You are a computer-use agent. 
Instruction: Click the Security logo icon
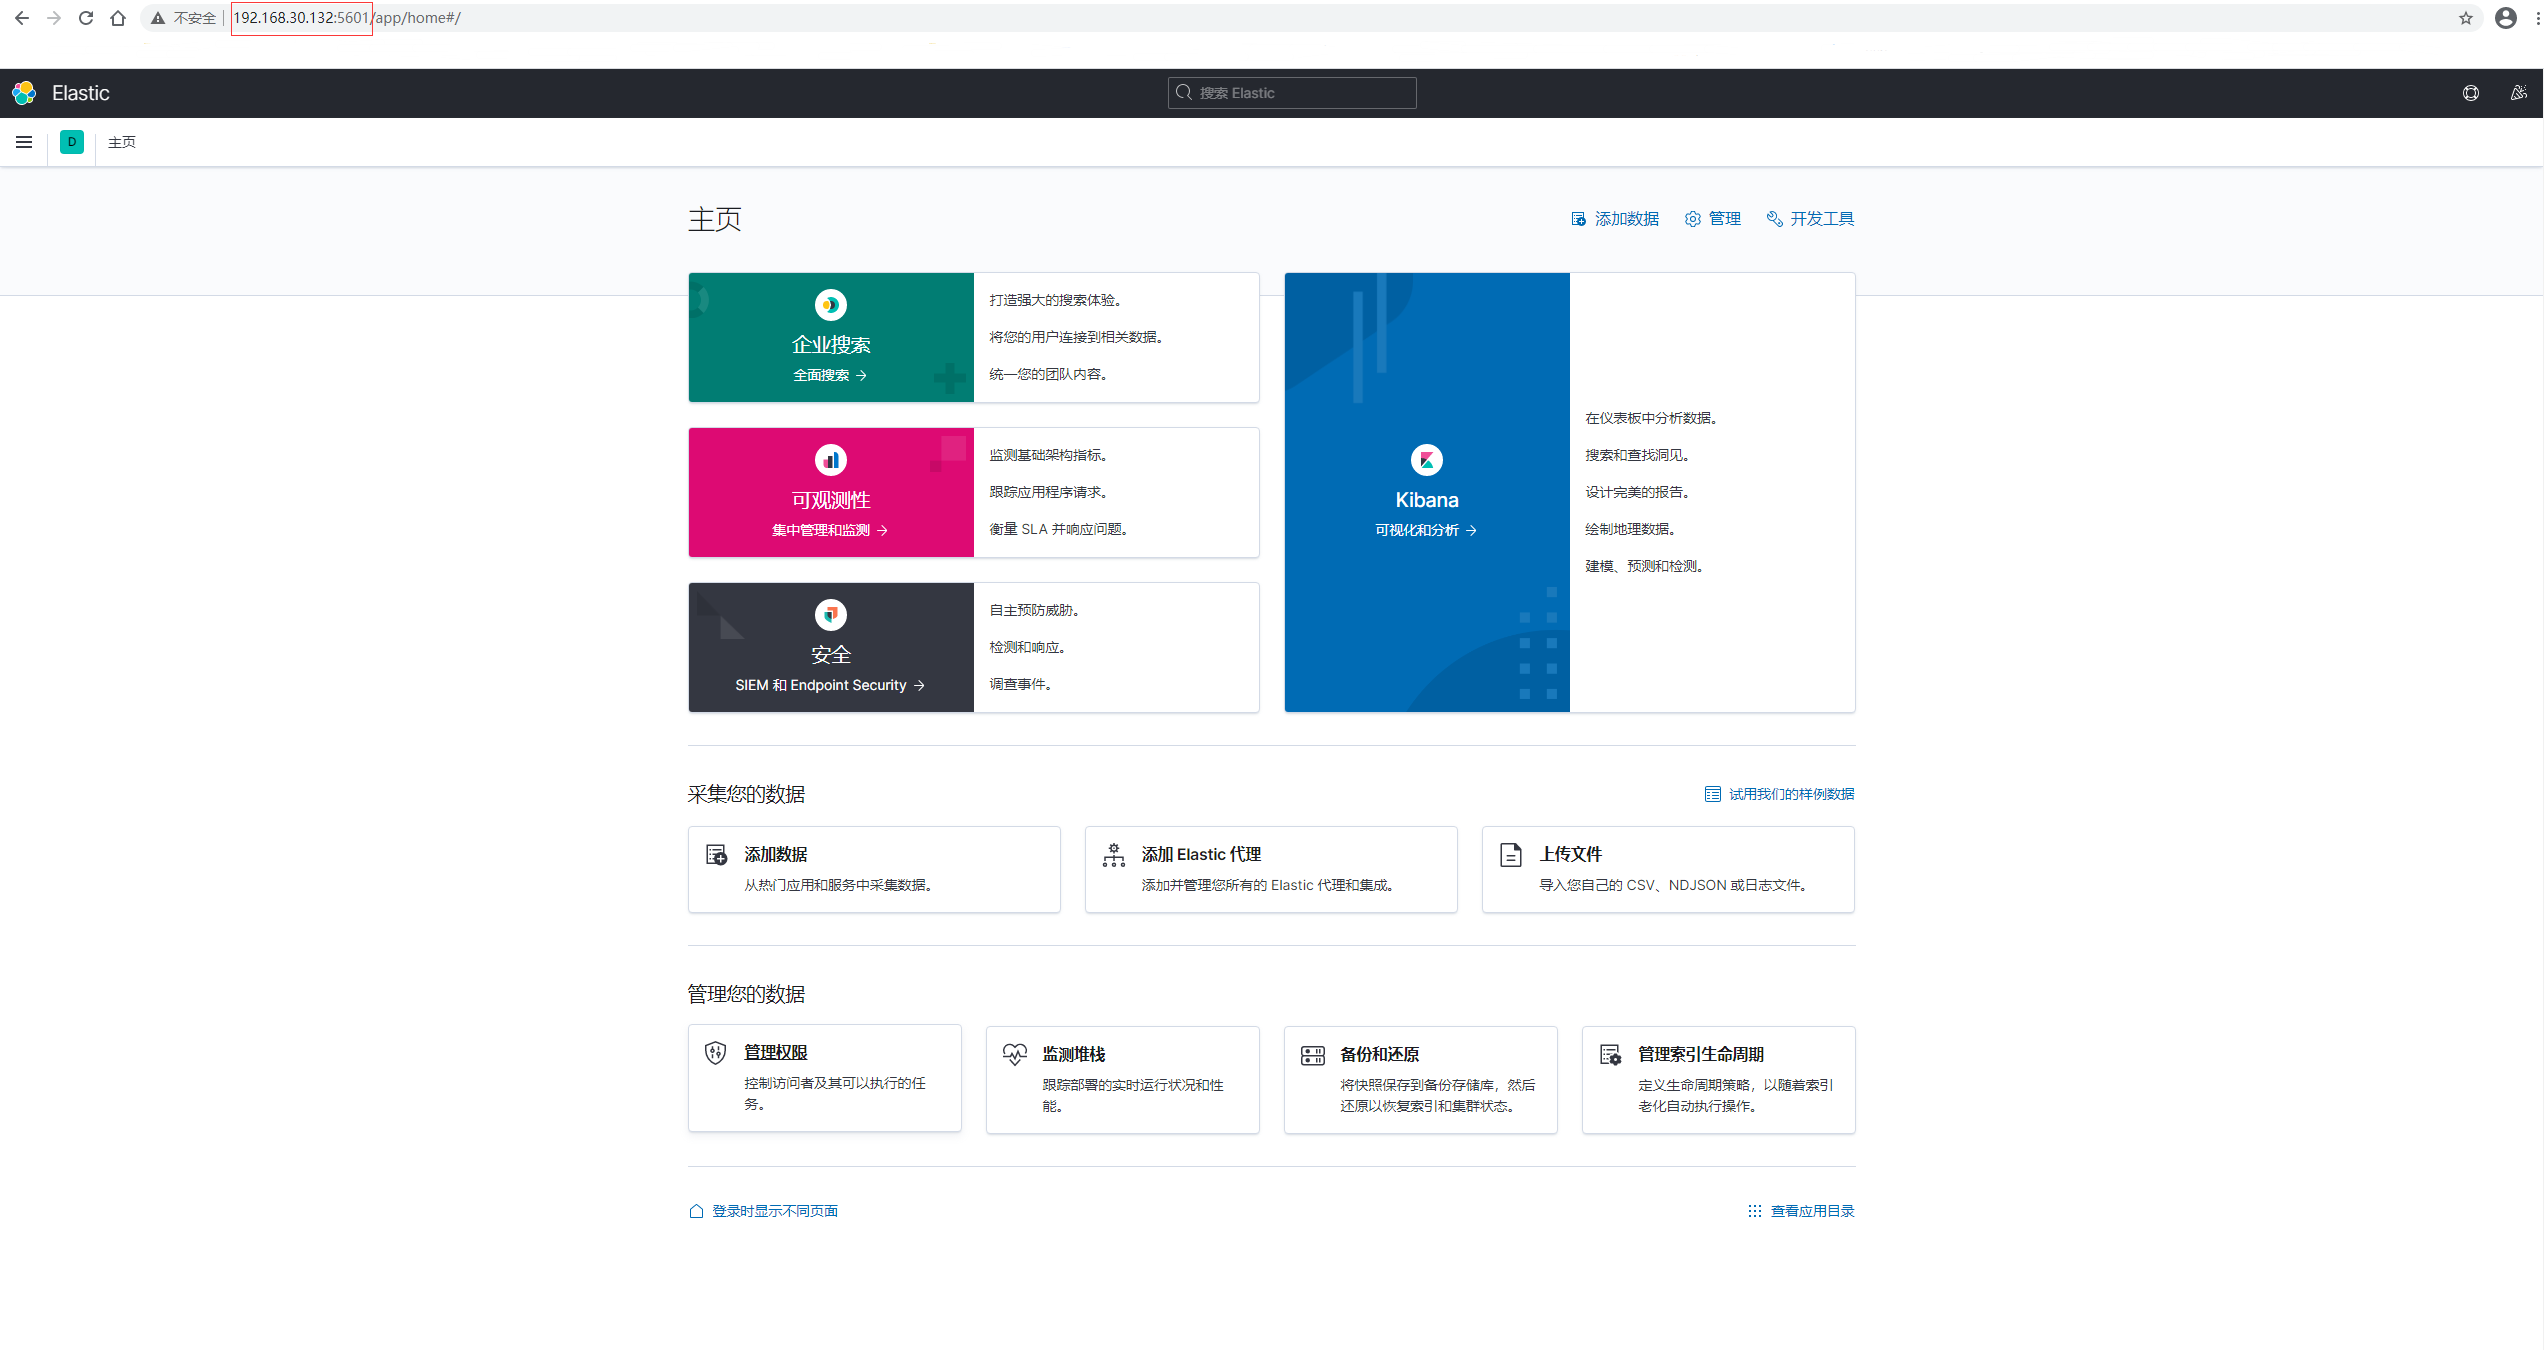point(830,614)
